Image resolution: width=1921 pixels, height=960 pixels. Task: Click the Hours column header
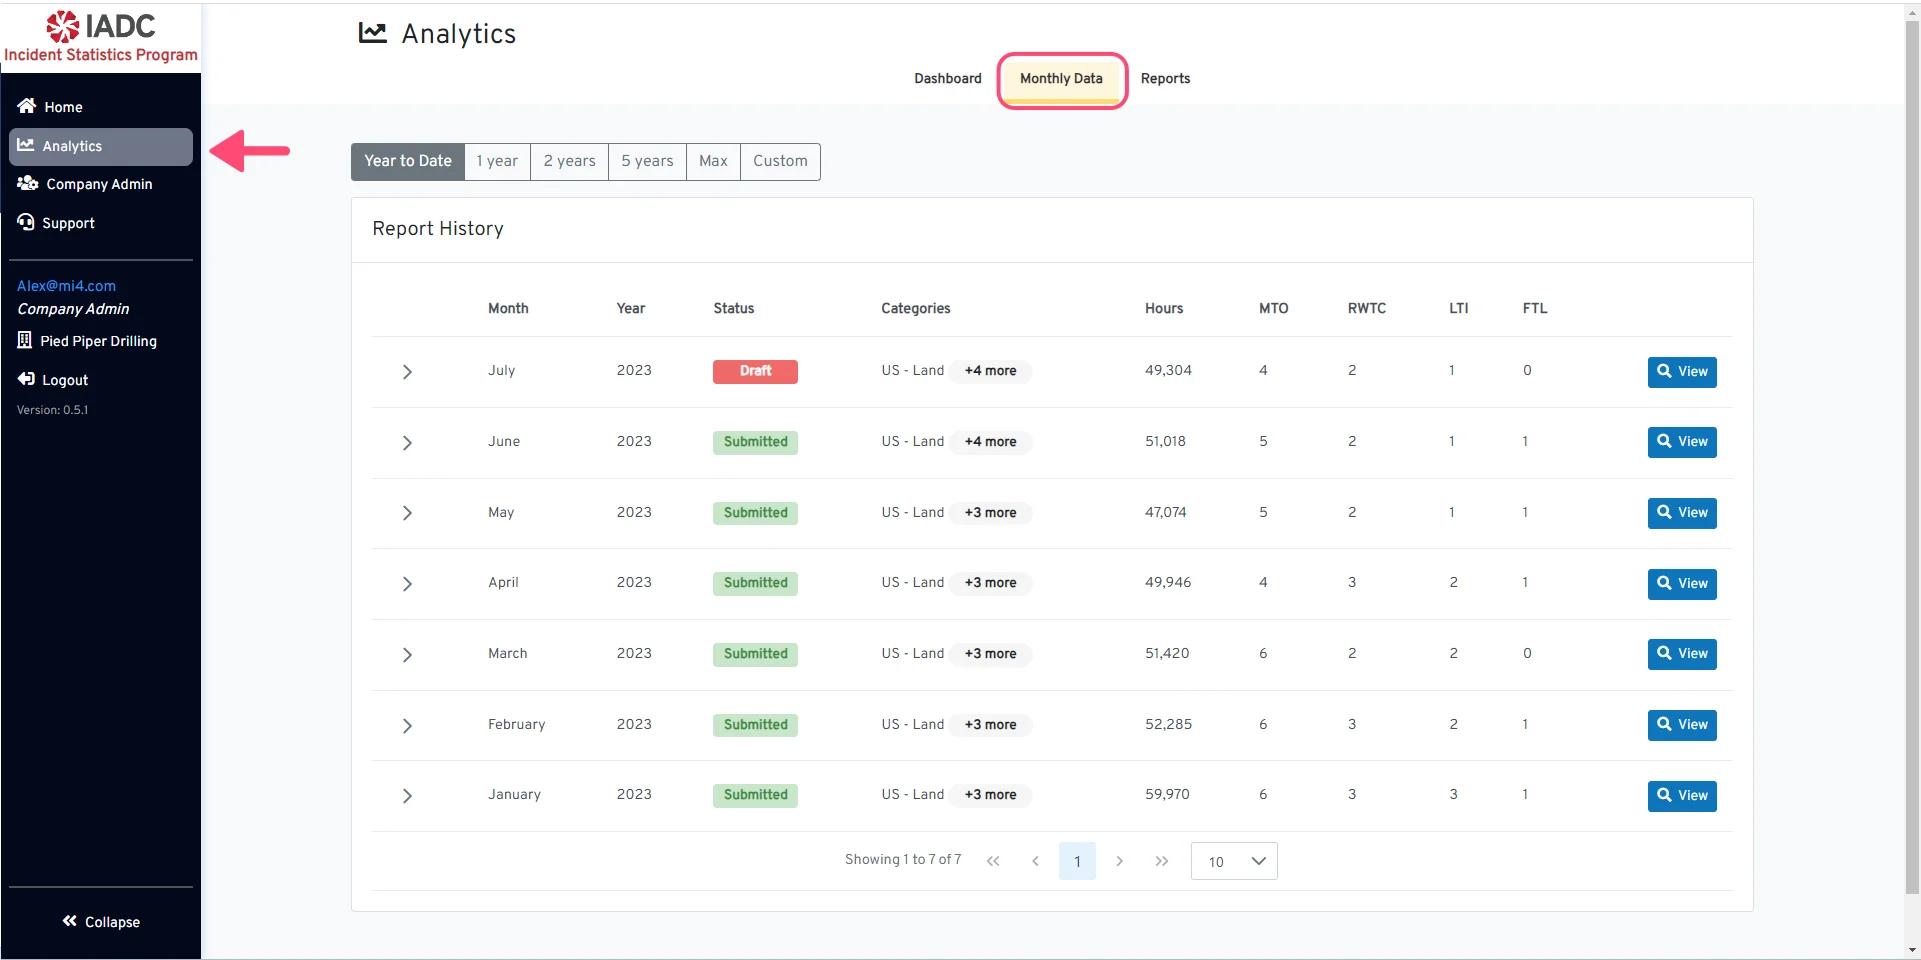[x=1164, y=309]
